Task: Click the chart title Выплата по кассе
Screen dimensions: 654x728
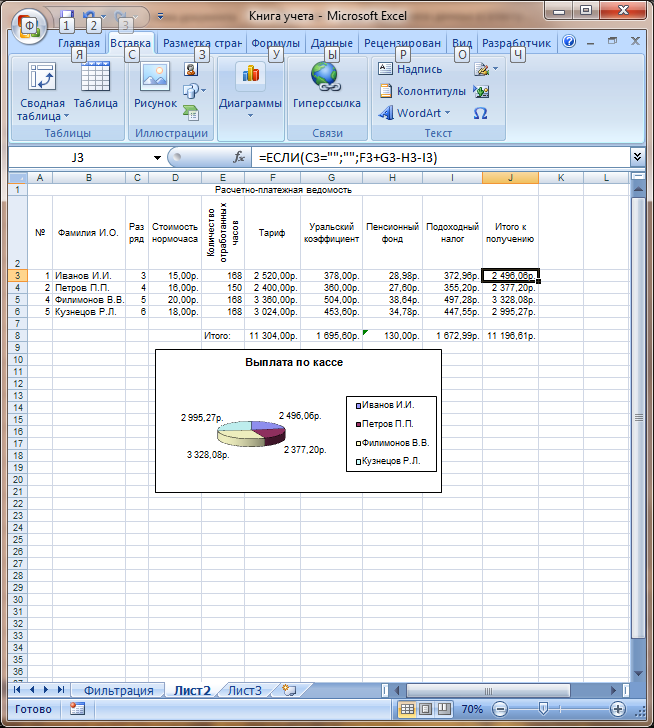Action: pos(294,362)
